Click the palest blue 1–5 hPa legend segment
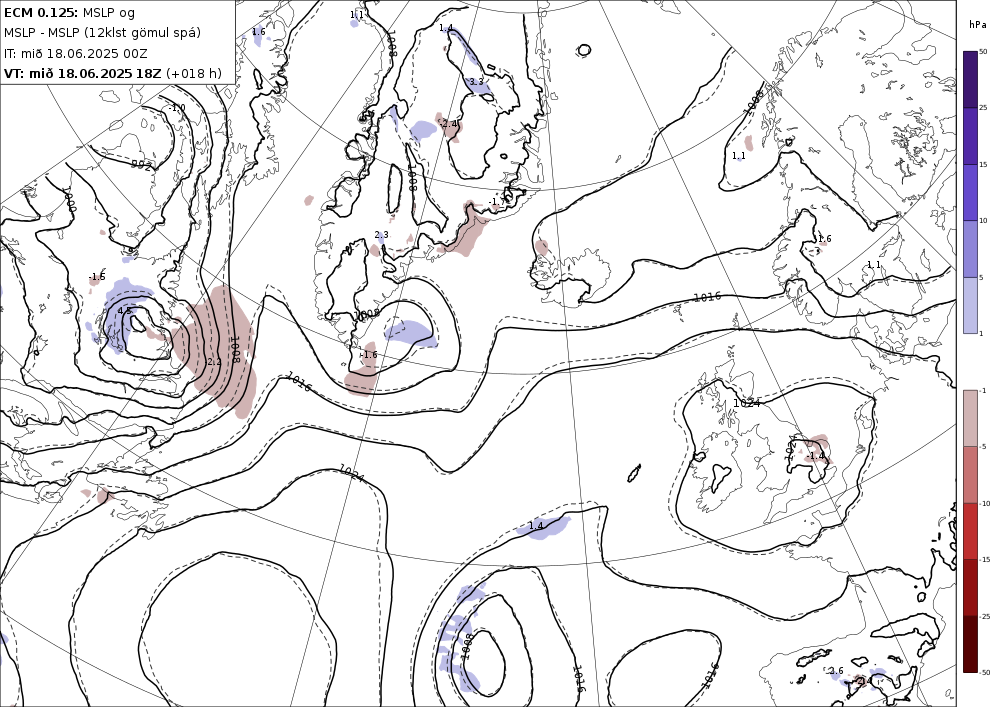1000x707 pixels. pos(970,305)
